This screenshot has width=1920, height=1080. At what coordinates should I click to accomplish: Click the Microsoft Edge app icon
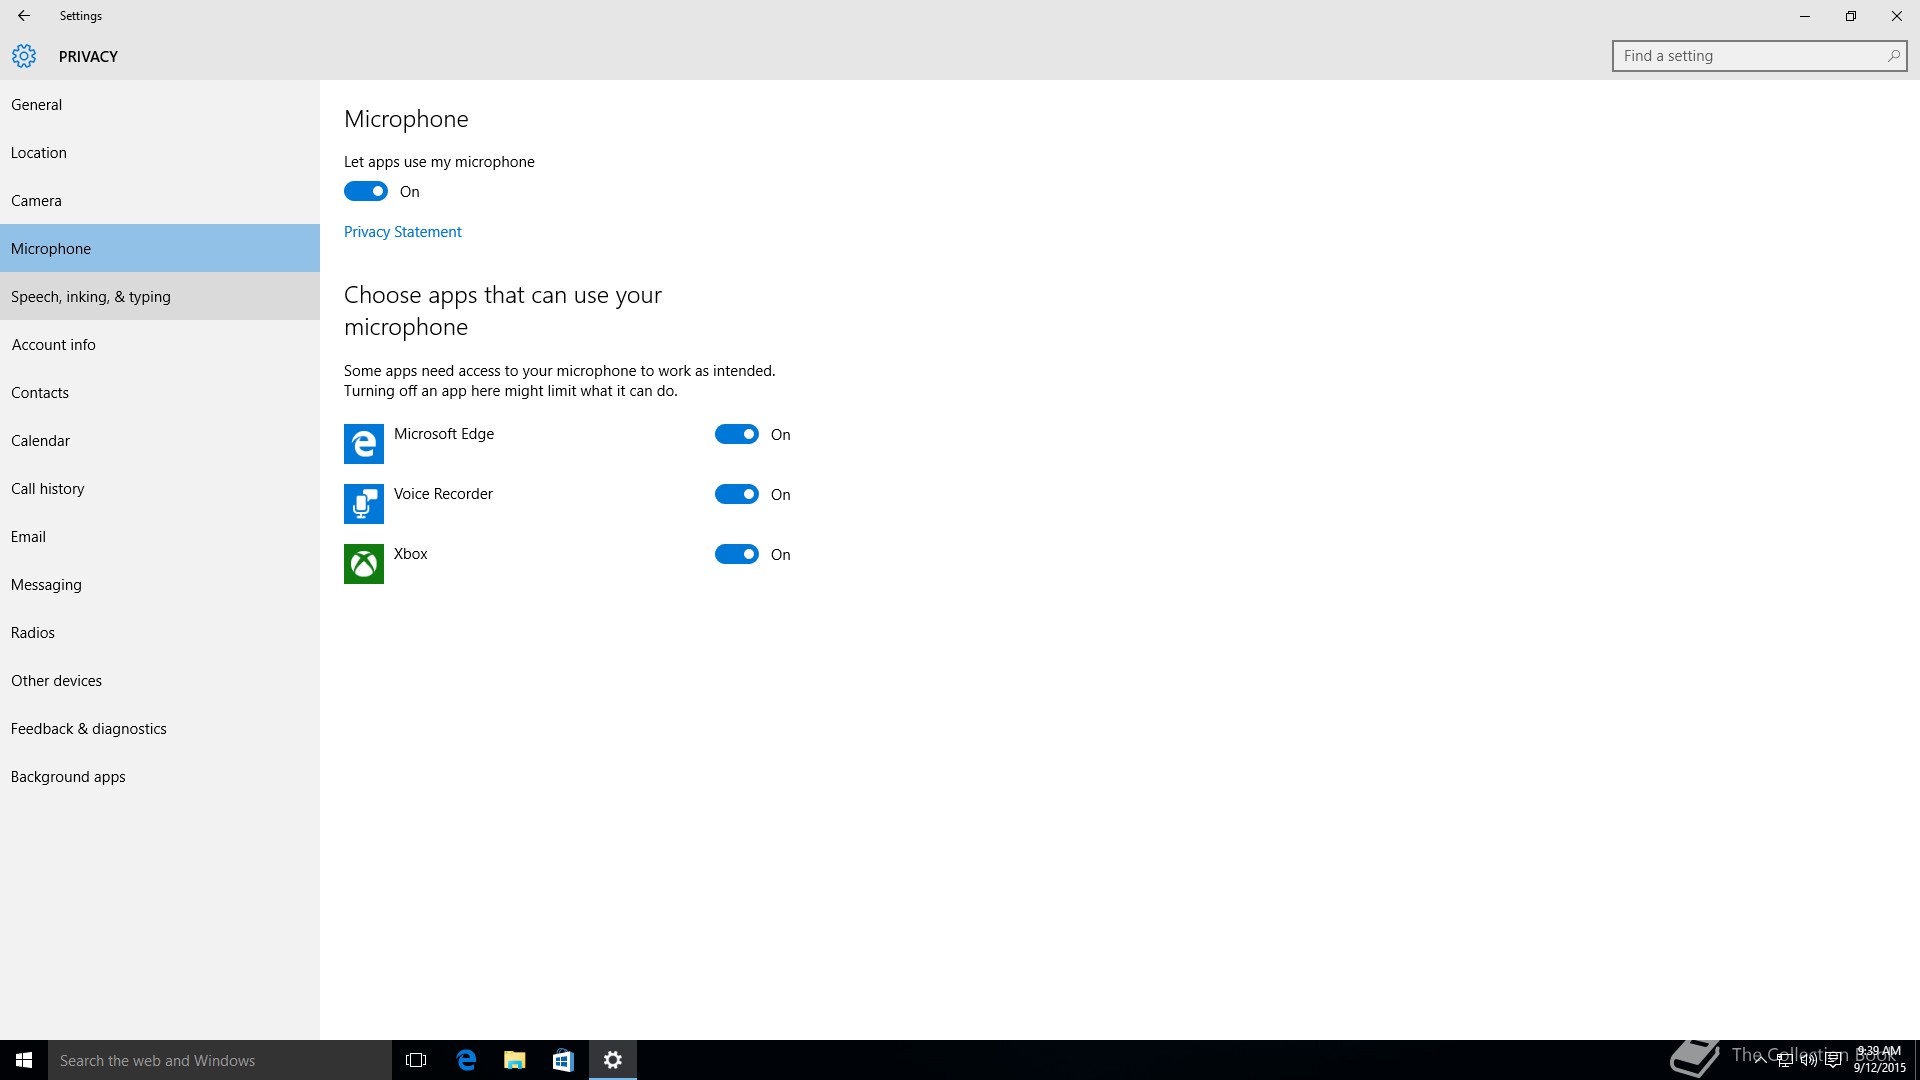tap(364, 444)
